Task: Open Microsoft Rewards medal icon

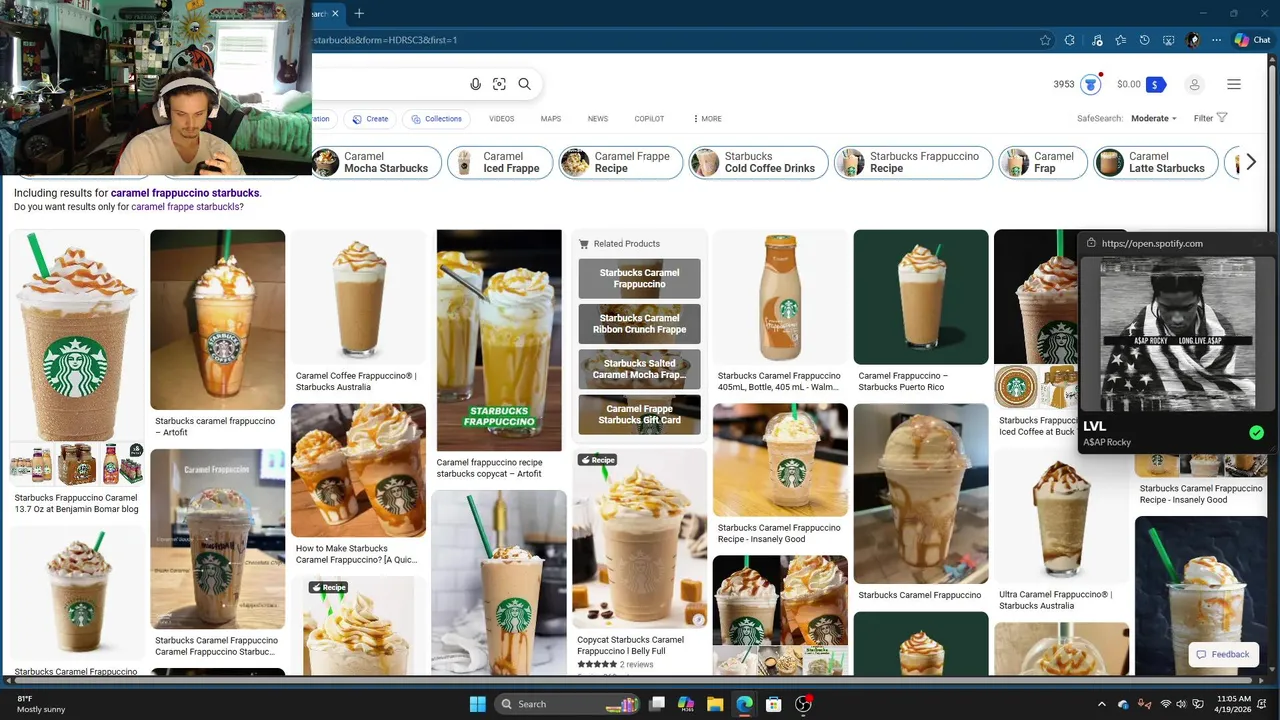Action: point(1091,84)
